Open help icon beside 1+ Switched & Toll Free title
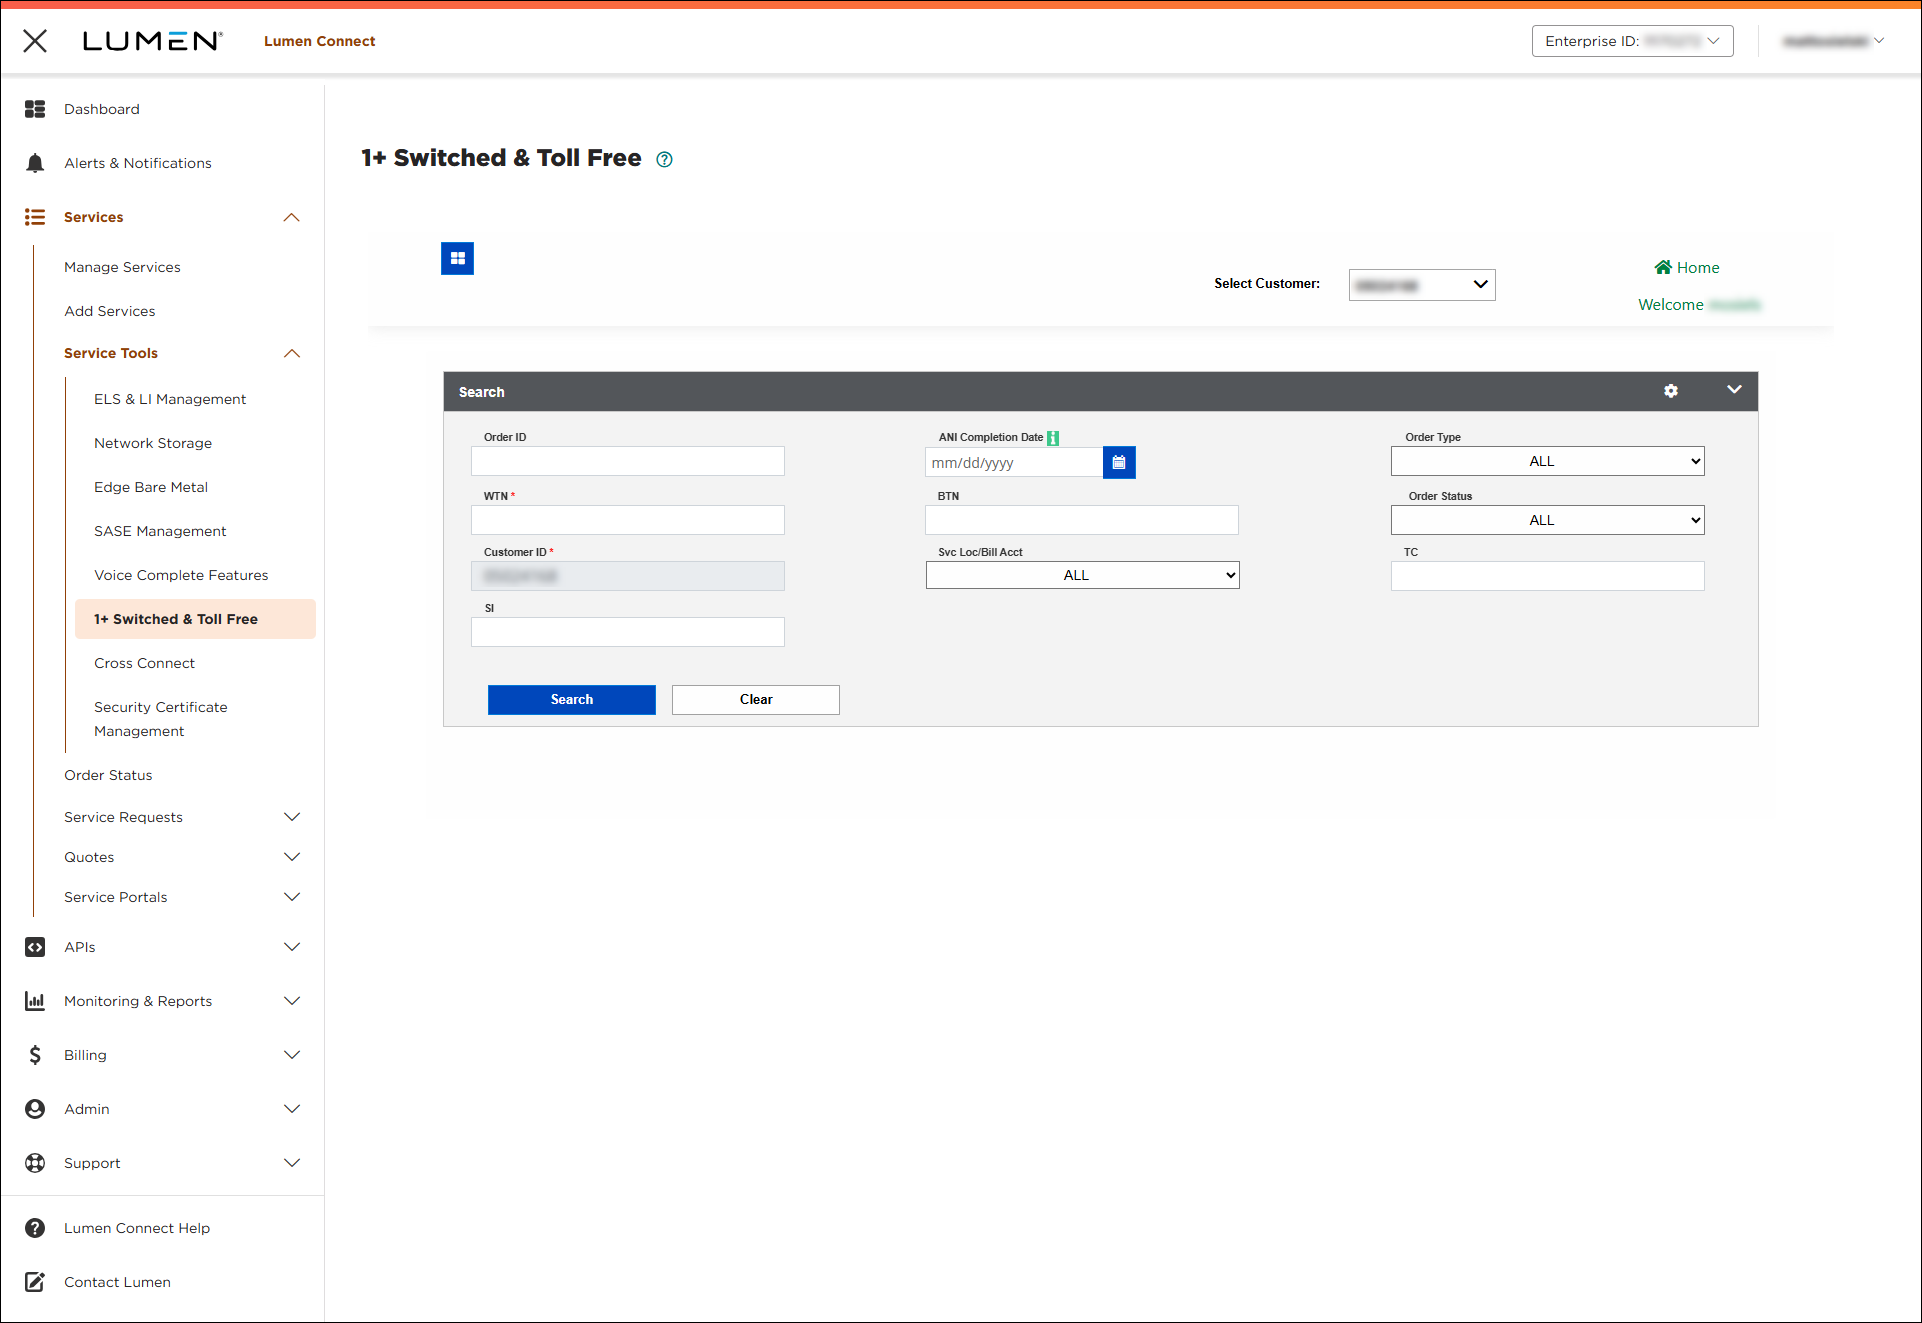This screenshot has width=1922, height=1323. 665,159
